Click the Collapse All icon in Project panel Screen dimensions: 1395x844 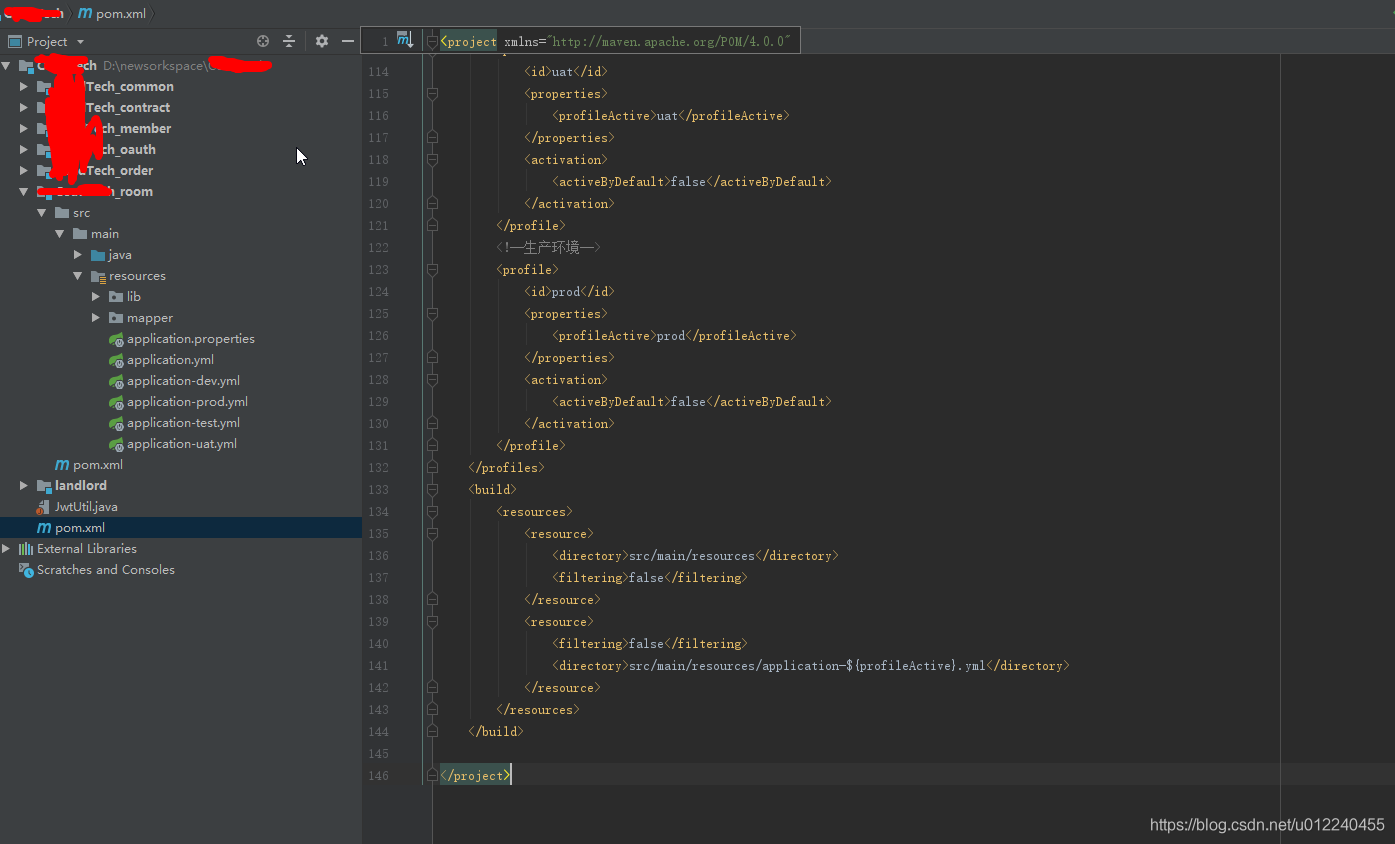click(x=289, y=41)
